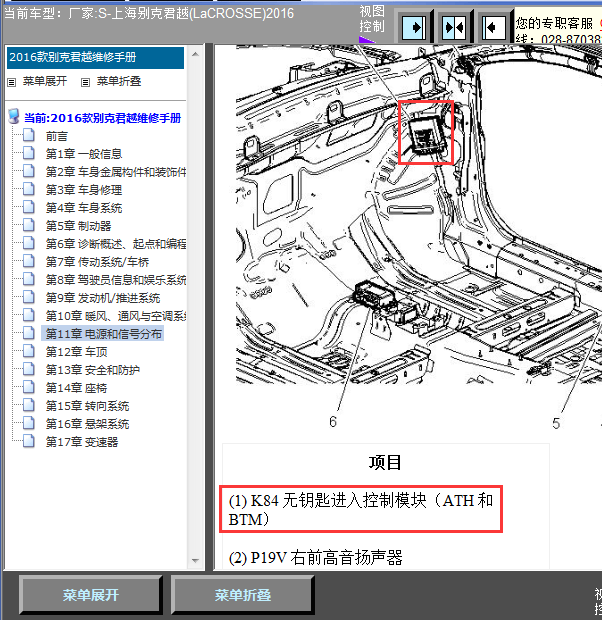The height and width of the screenshot is (620, 602).
Task: Click the computer icon beside 当前:2016款别克君越维修手册
Action: point(14,117)
